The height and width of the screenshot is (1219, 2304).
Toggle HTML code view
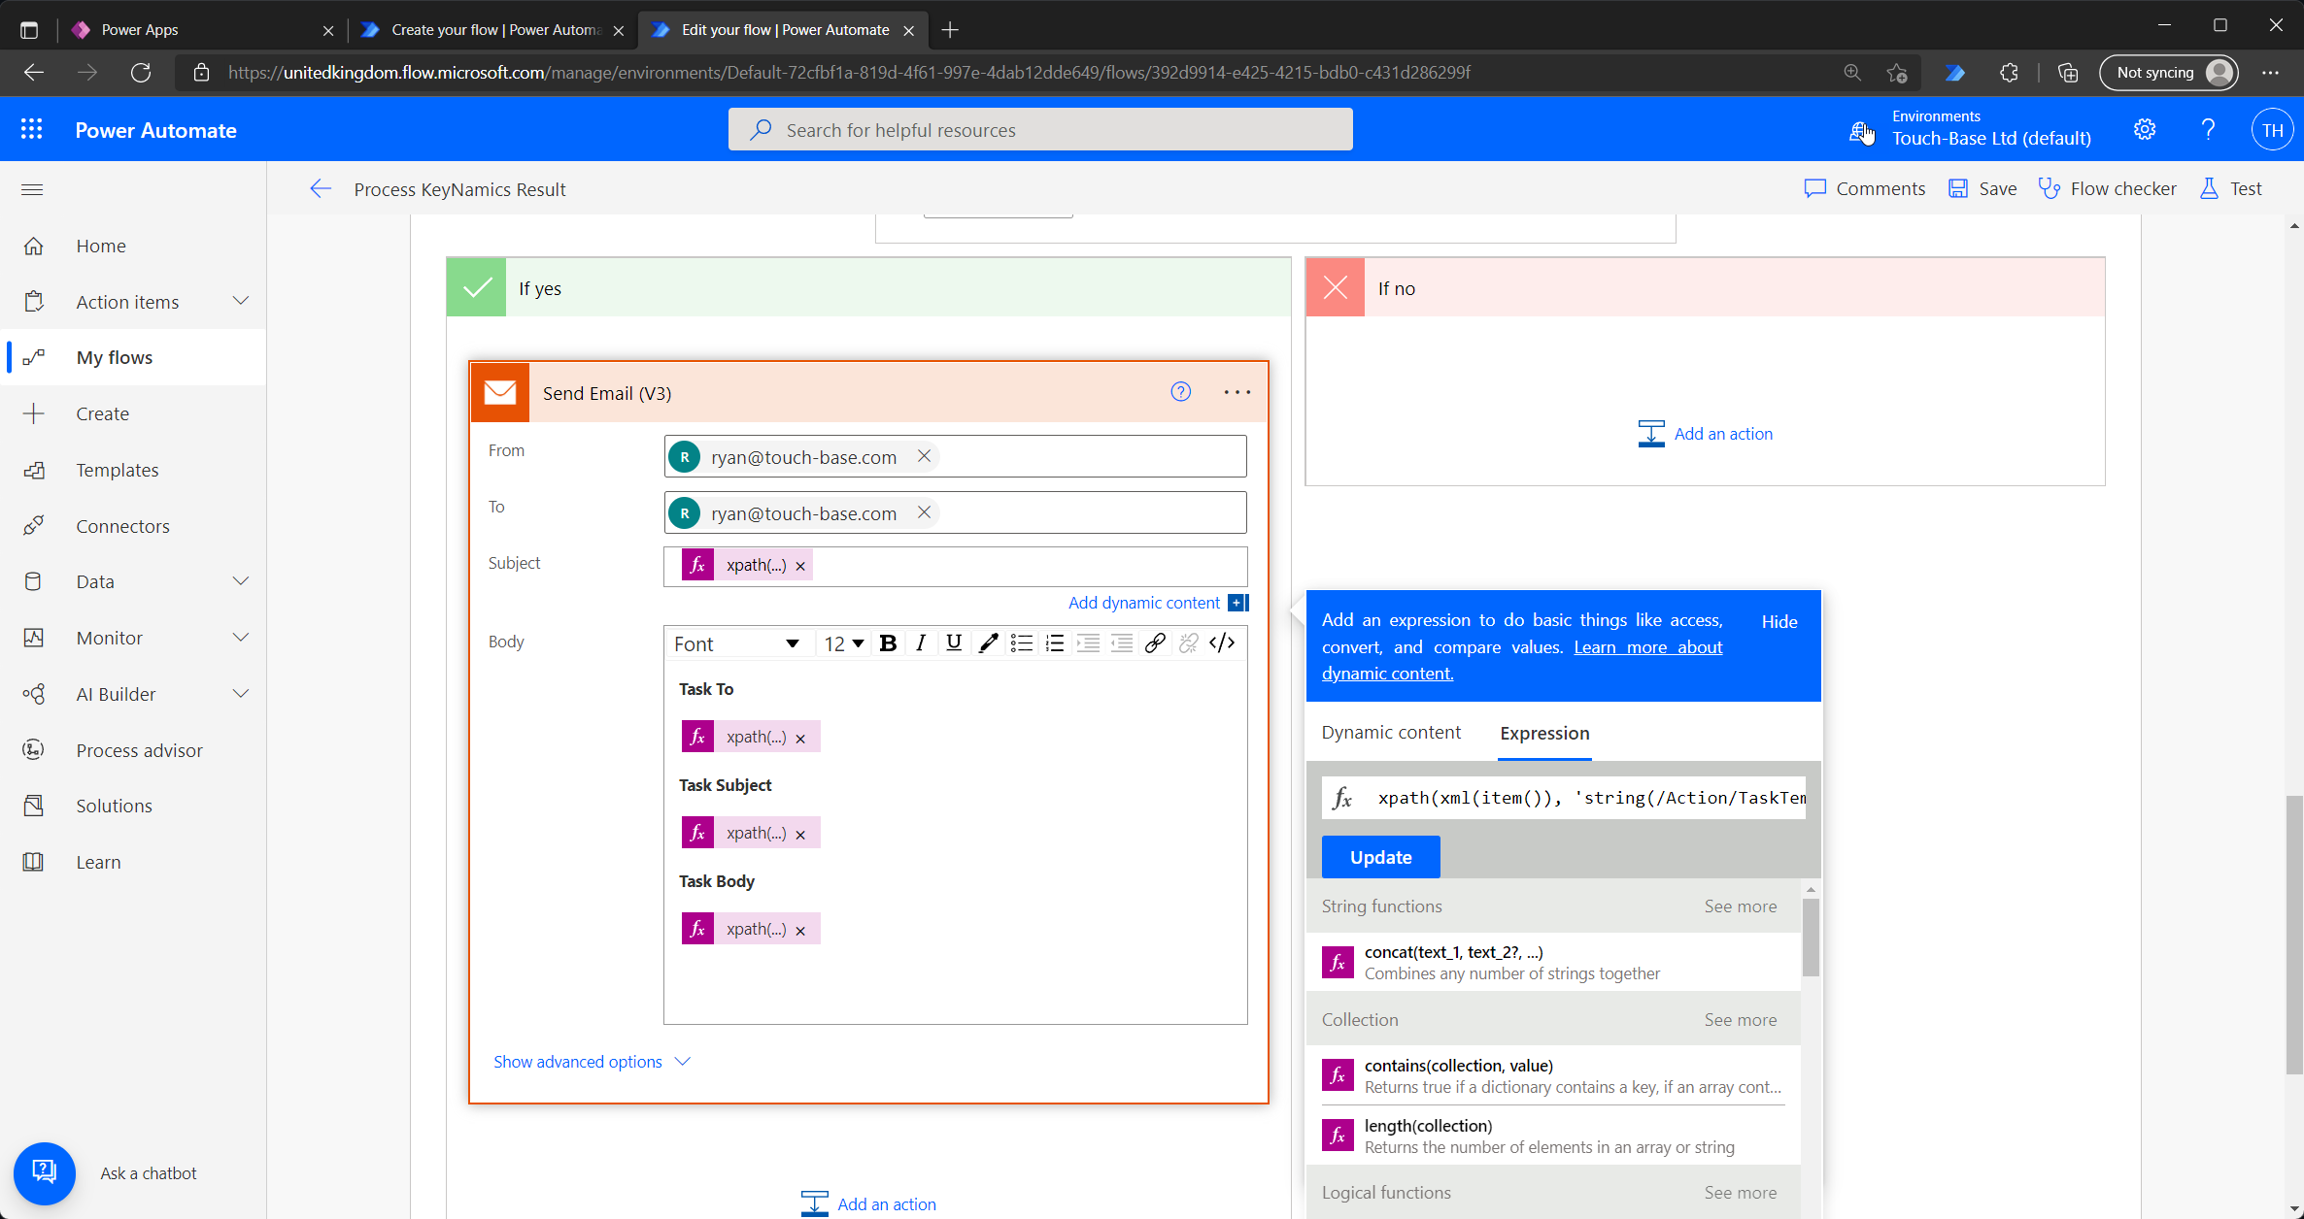(1222, 643)
